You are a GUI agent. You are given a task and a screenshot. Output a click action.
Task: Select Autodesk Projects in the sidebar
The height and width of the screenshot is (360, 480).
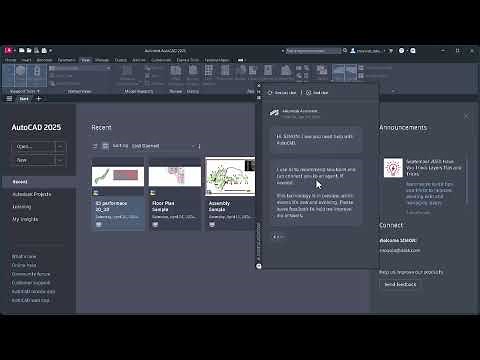pyautogui.click(x=32, y=194)
